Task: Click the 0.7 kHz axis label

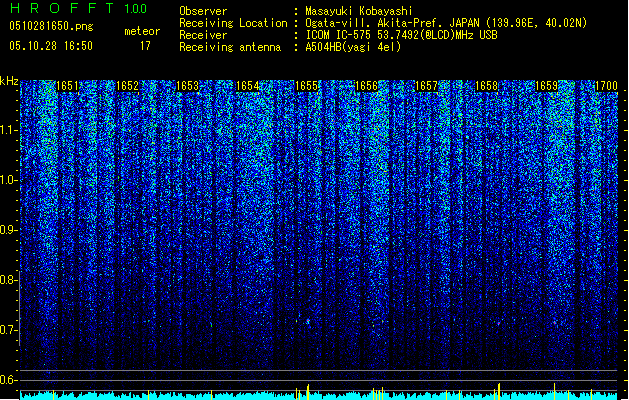Action: coord(7,330)
